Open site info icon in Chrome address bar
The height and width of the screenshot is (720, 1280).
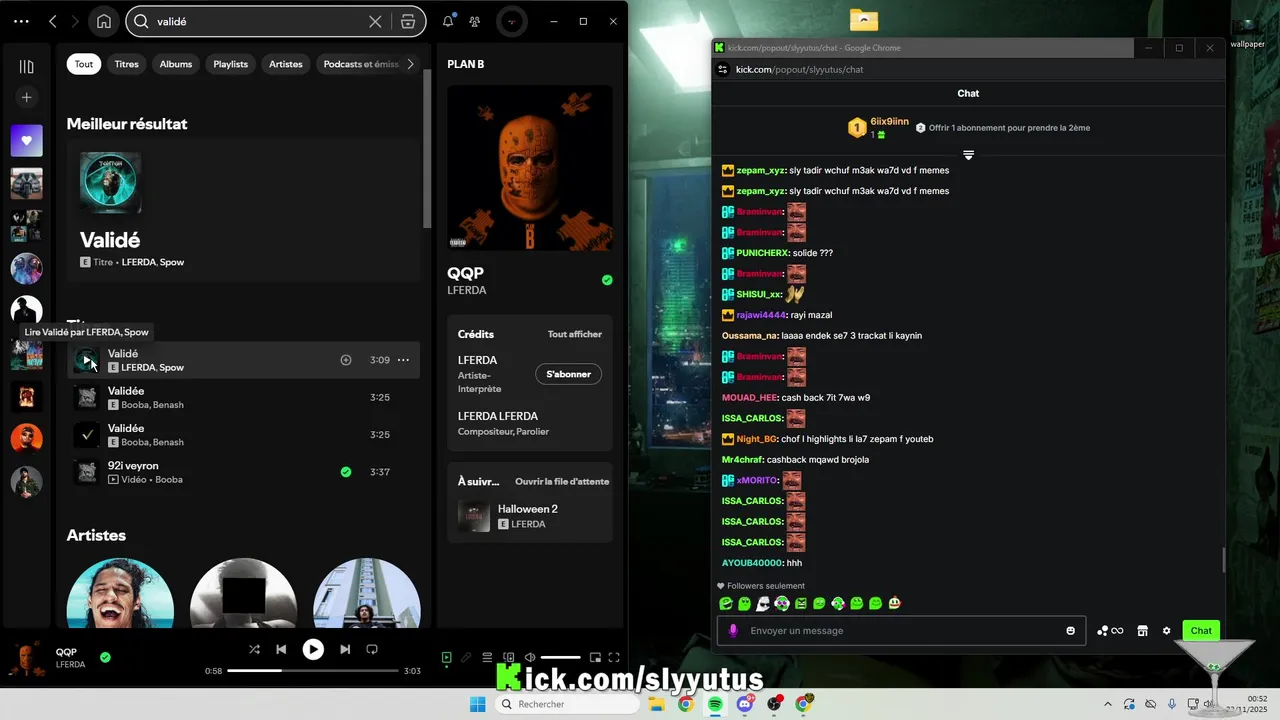coord(723,70)
